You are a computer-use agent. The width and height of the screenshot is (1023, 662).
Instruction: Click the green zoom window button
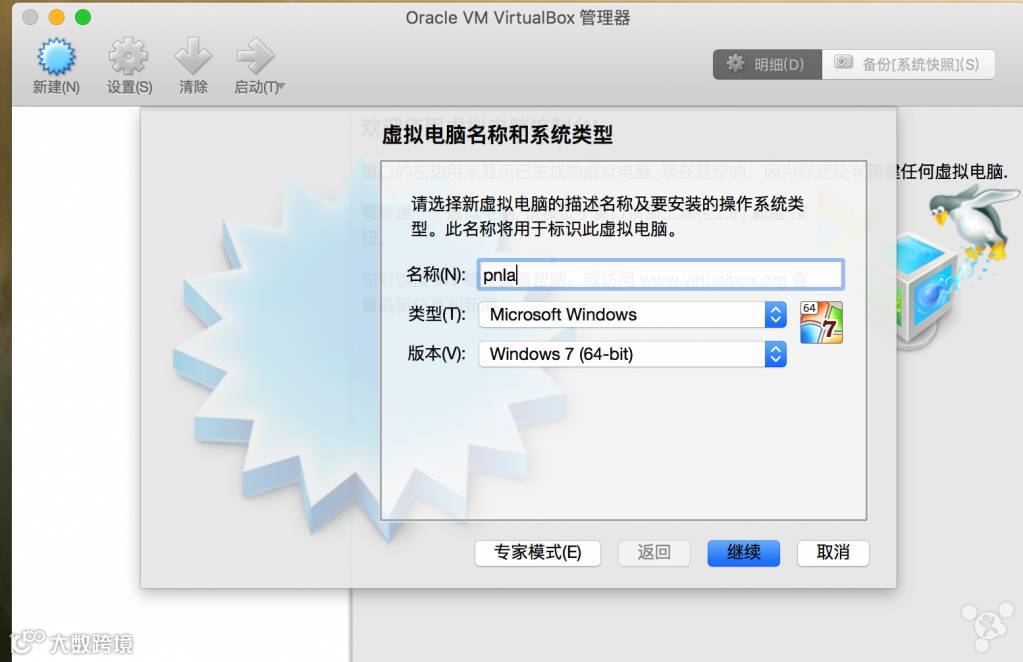83,17
